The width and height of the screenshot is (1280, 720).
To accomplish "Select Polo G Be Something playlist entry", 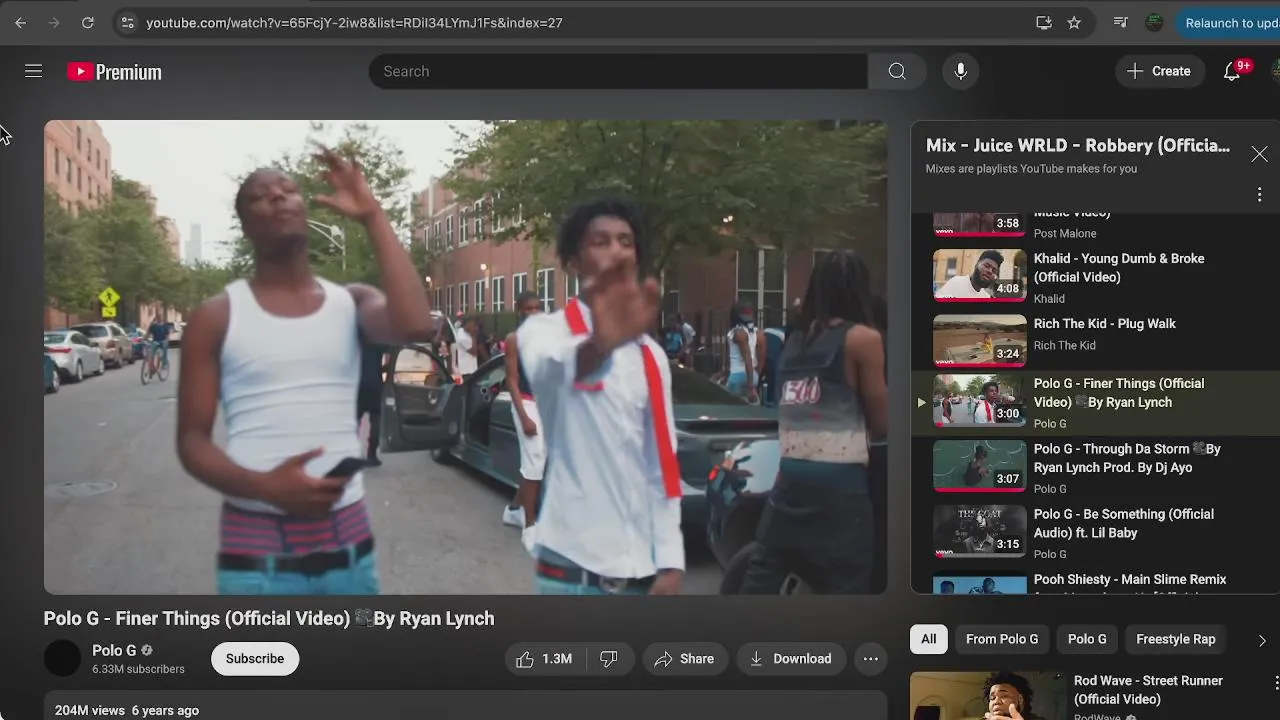I will (1096, 532).
